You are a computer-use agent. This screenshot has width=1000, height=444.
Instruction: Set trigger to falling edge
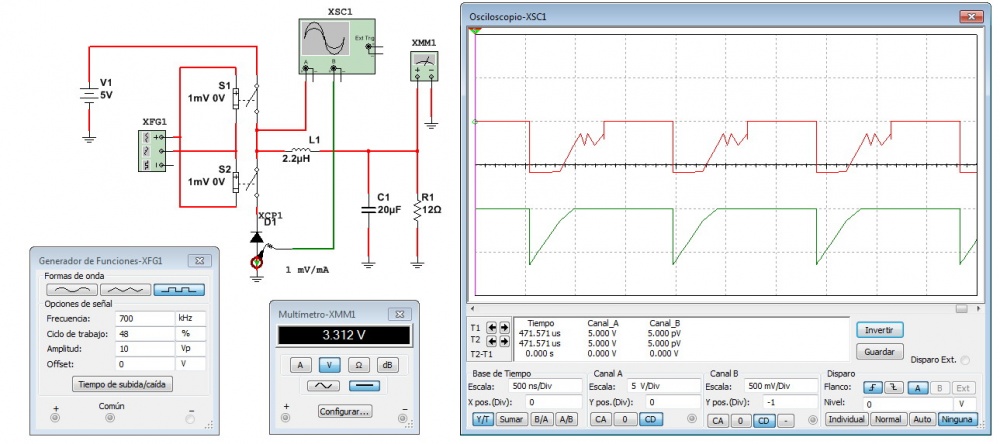tap(895, 387)
